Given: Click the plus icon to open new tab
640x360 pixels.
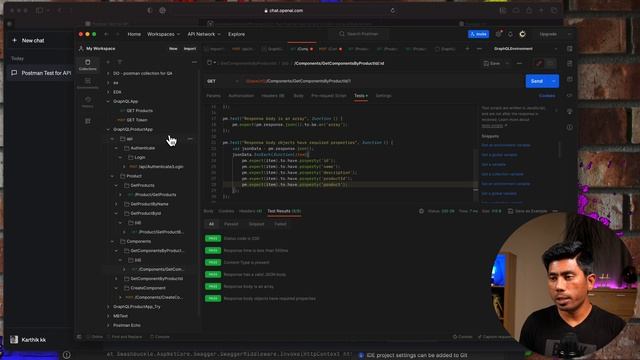Looking at the screenshot, I should (x=467, y=49).
